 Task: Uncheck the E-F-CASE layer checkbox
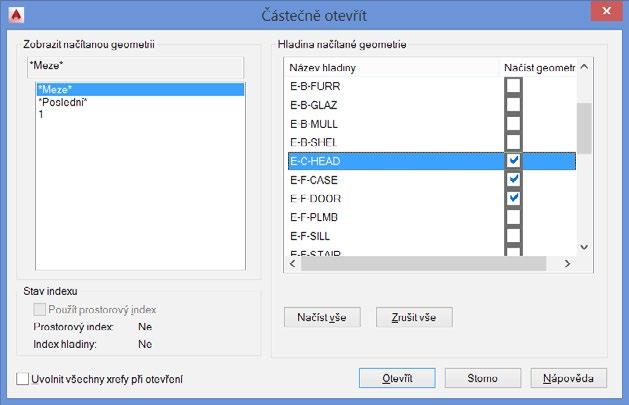[513, 179]
